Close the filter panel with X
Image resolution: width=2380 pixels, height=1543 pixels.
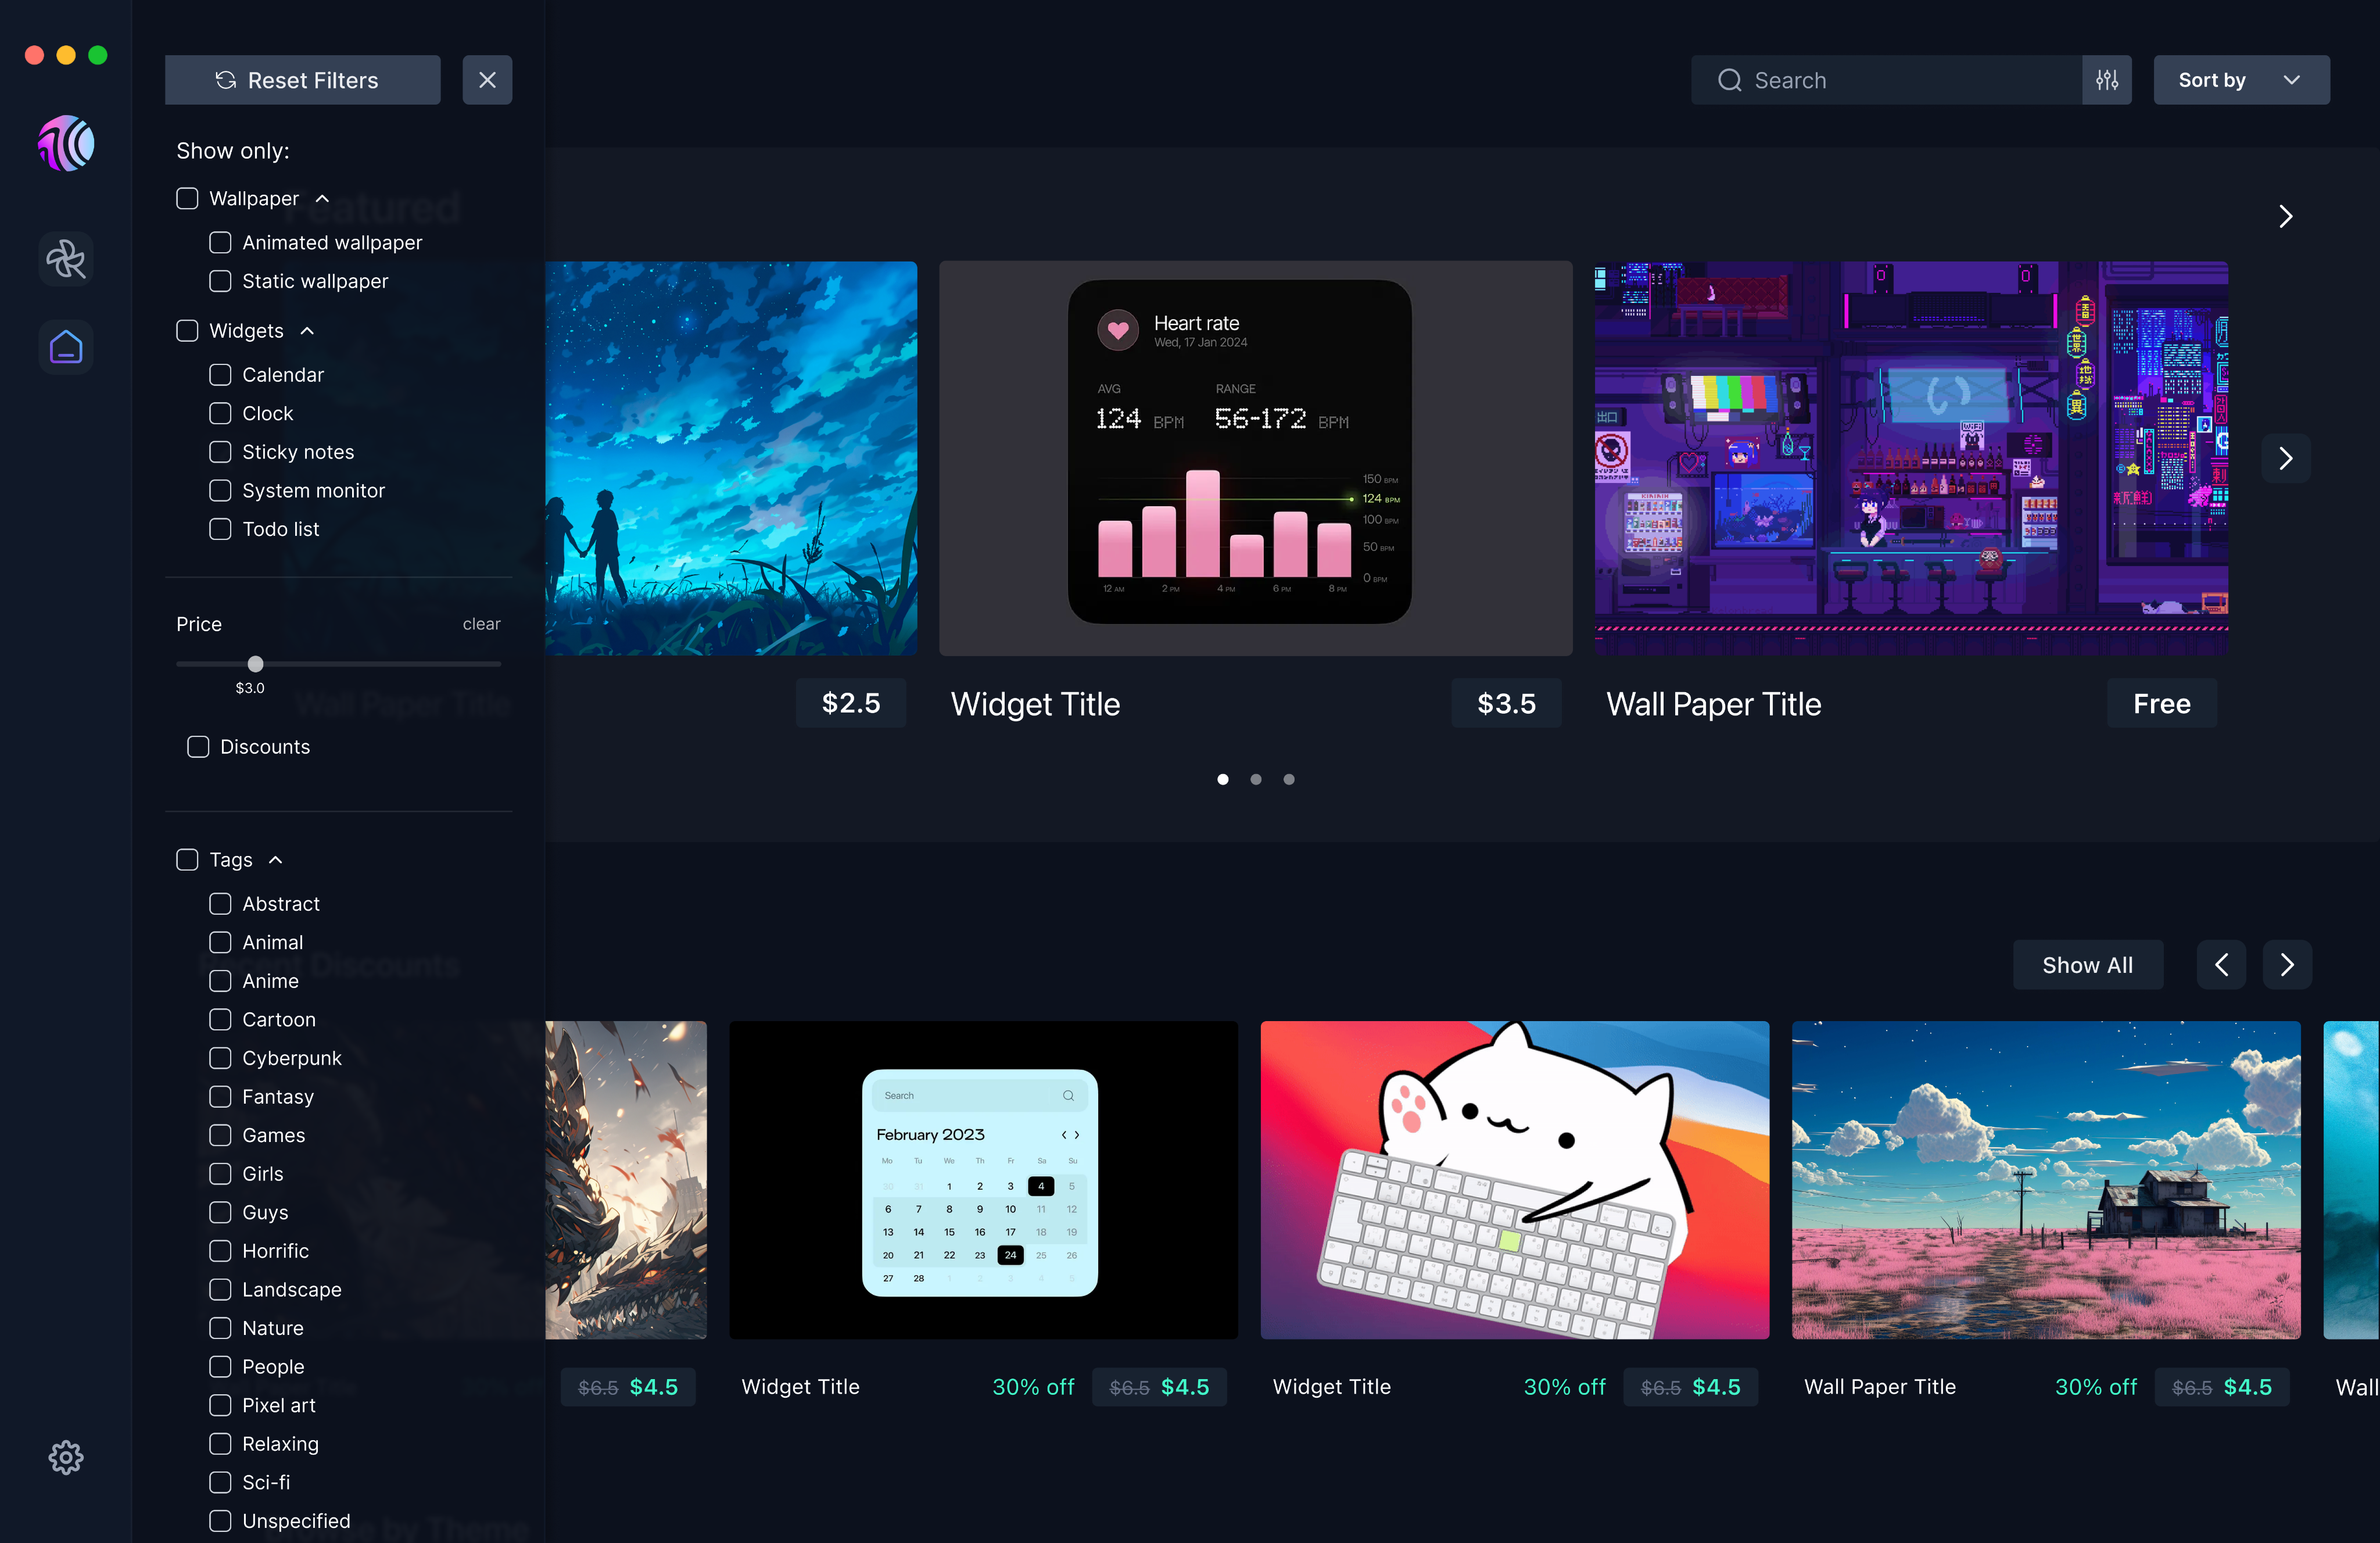point(487,80)
